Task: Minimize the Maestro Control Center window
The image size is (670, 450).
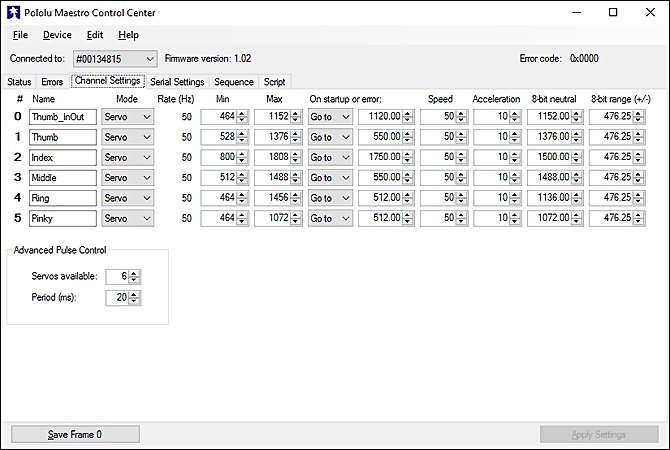Action: coord(576,12)
